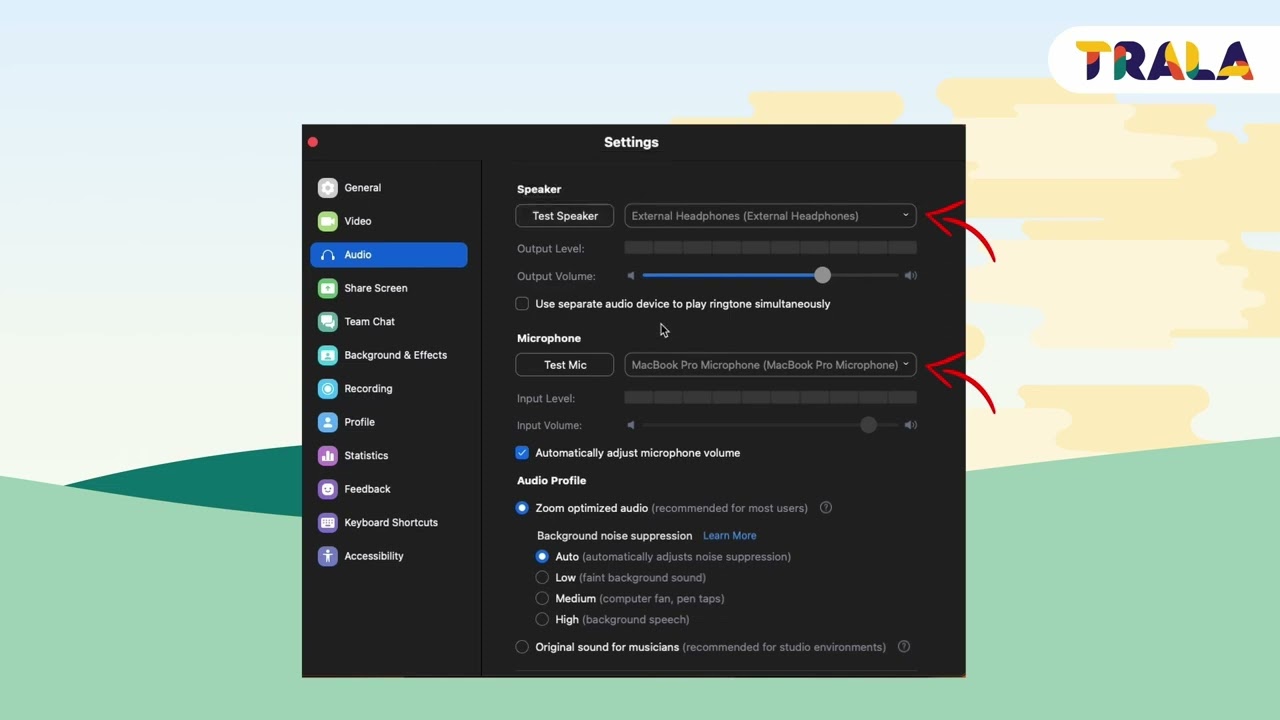The width and height of the screenshot is (1280, 720).
Task: Close the Settings window with red button
Action: click(313, 142)
